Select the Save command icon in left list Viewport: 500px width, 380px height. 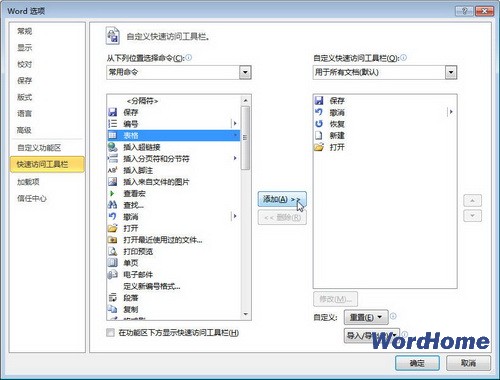click(x=113, y=112)
